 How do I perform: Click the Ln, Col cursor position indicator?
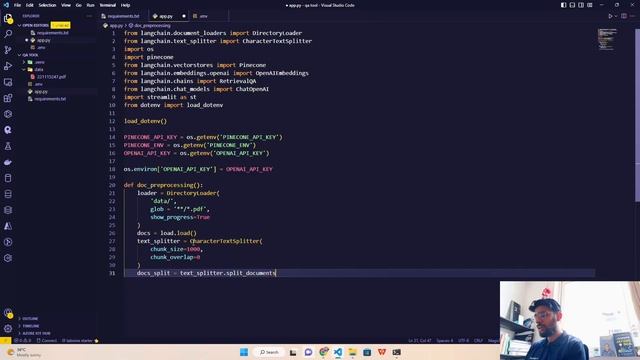[420, 340]
